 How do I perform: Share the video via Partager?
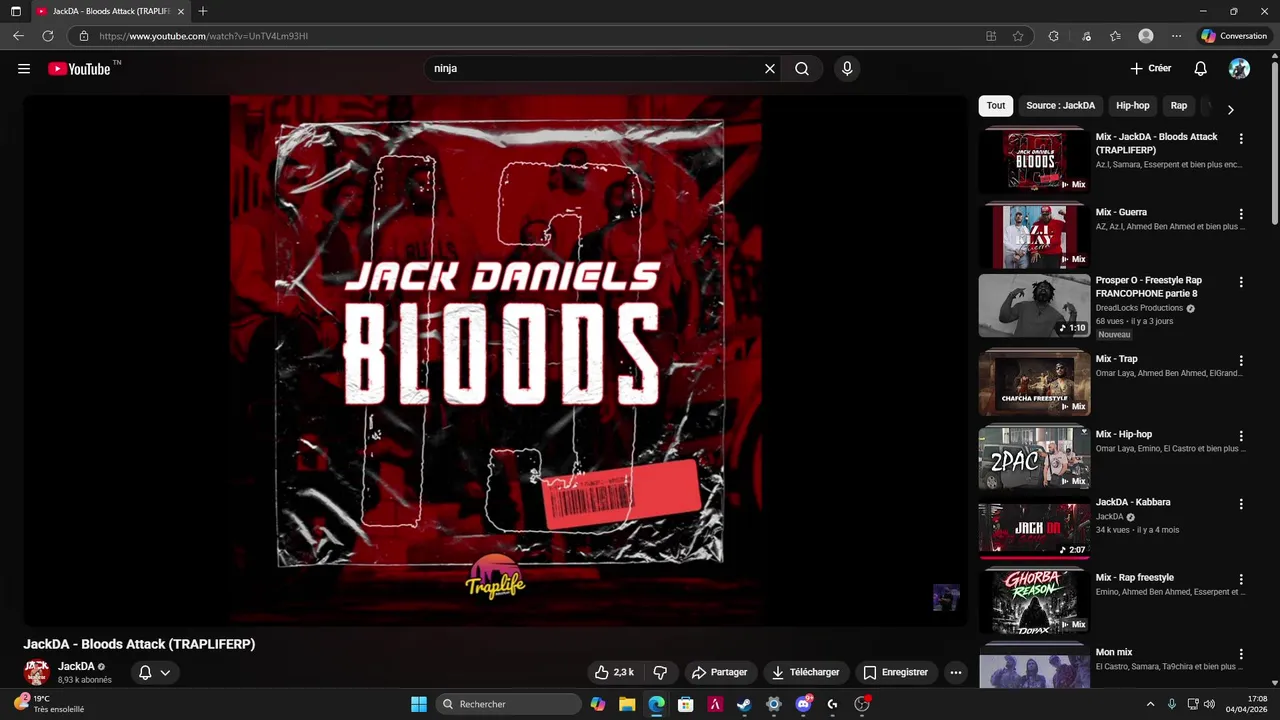(x=720, y=672)
